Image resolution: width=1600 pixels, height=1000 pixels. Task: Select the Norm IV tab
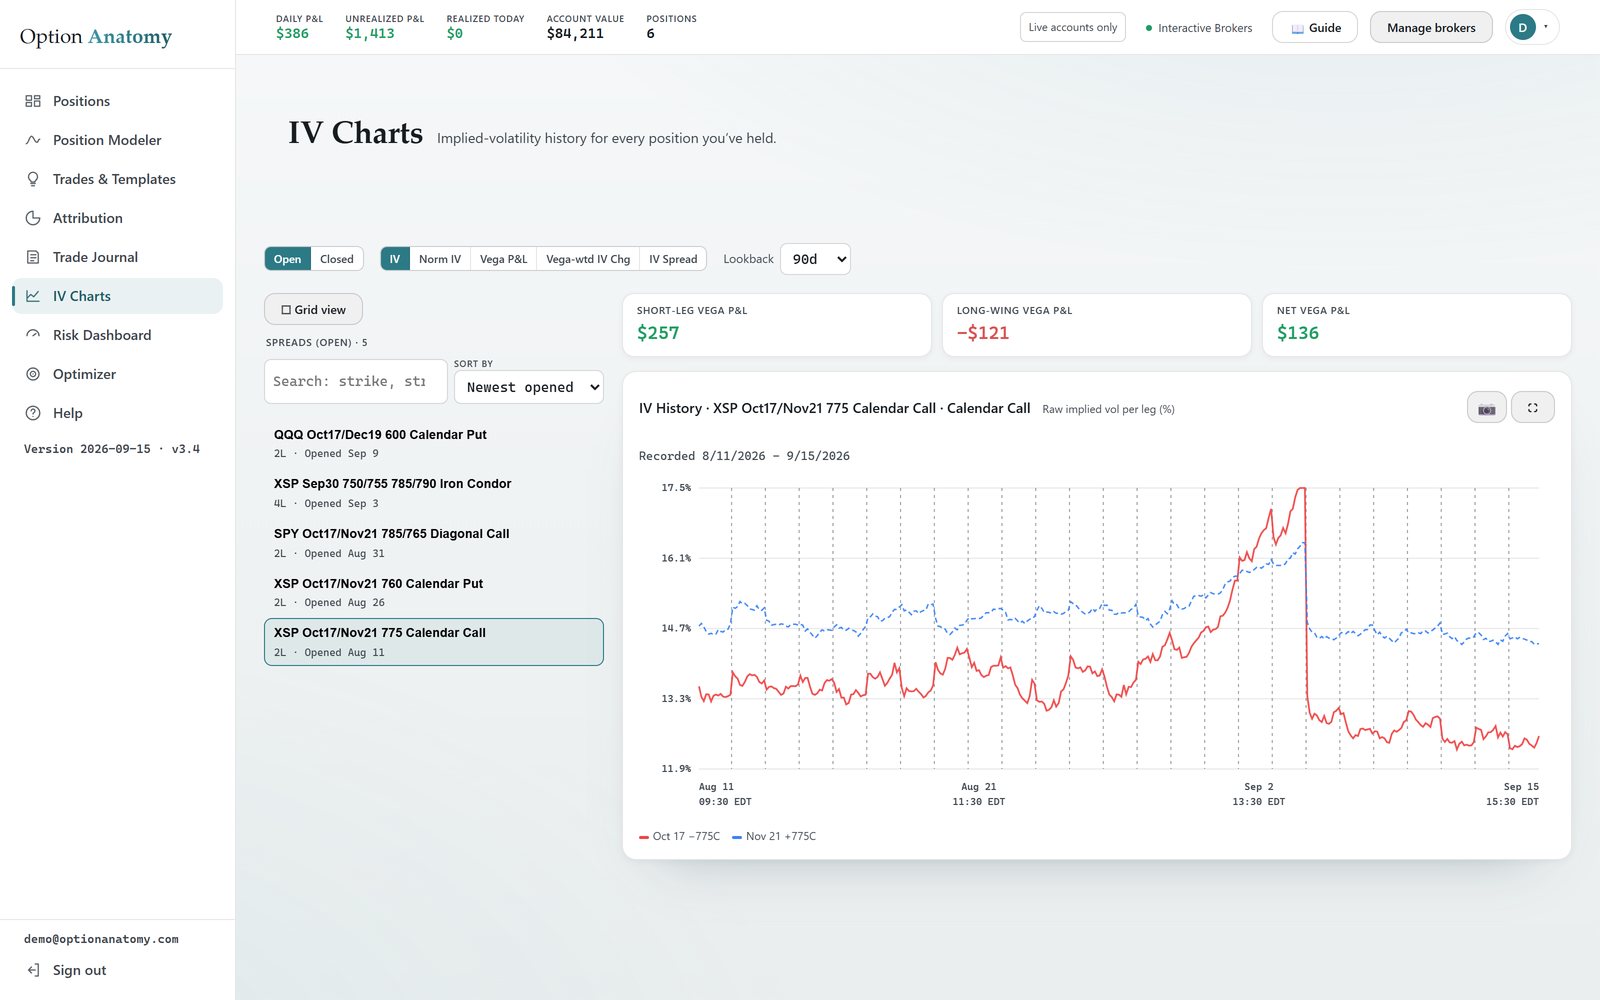click(x=440, y=259)
